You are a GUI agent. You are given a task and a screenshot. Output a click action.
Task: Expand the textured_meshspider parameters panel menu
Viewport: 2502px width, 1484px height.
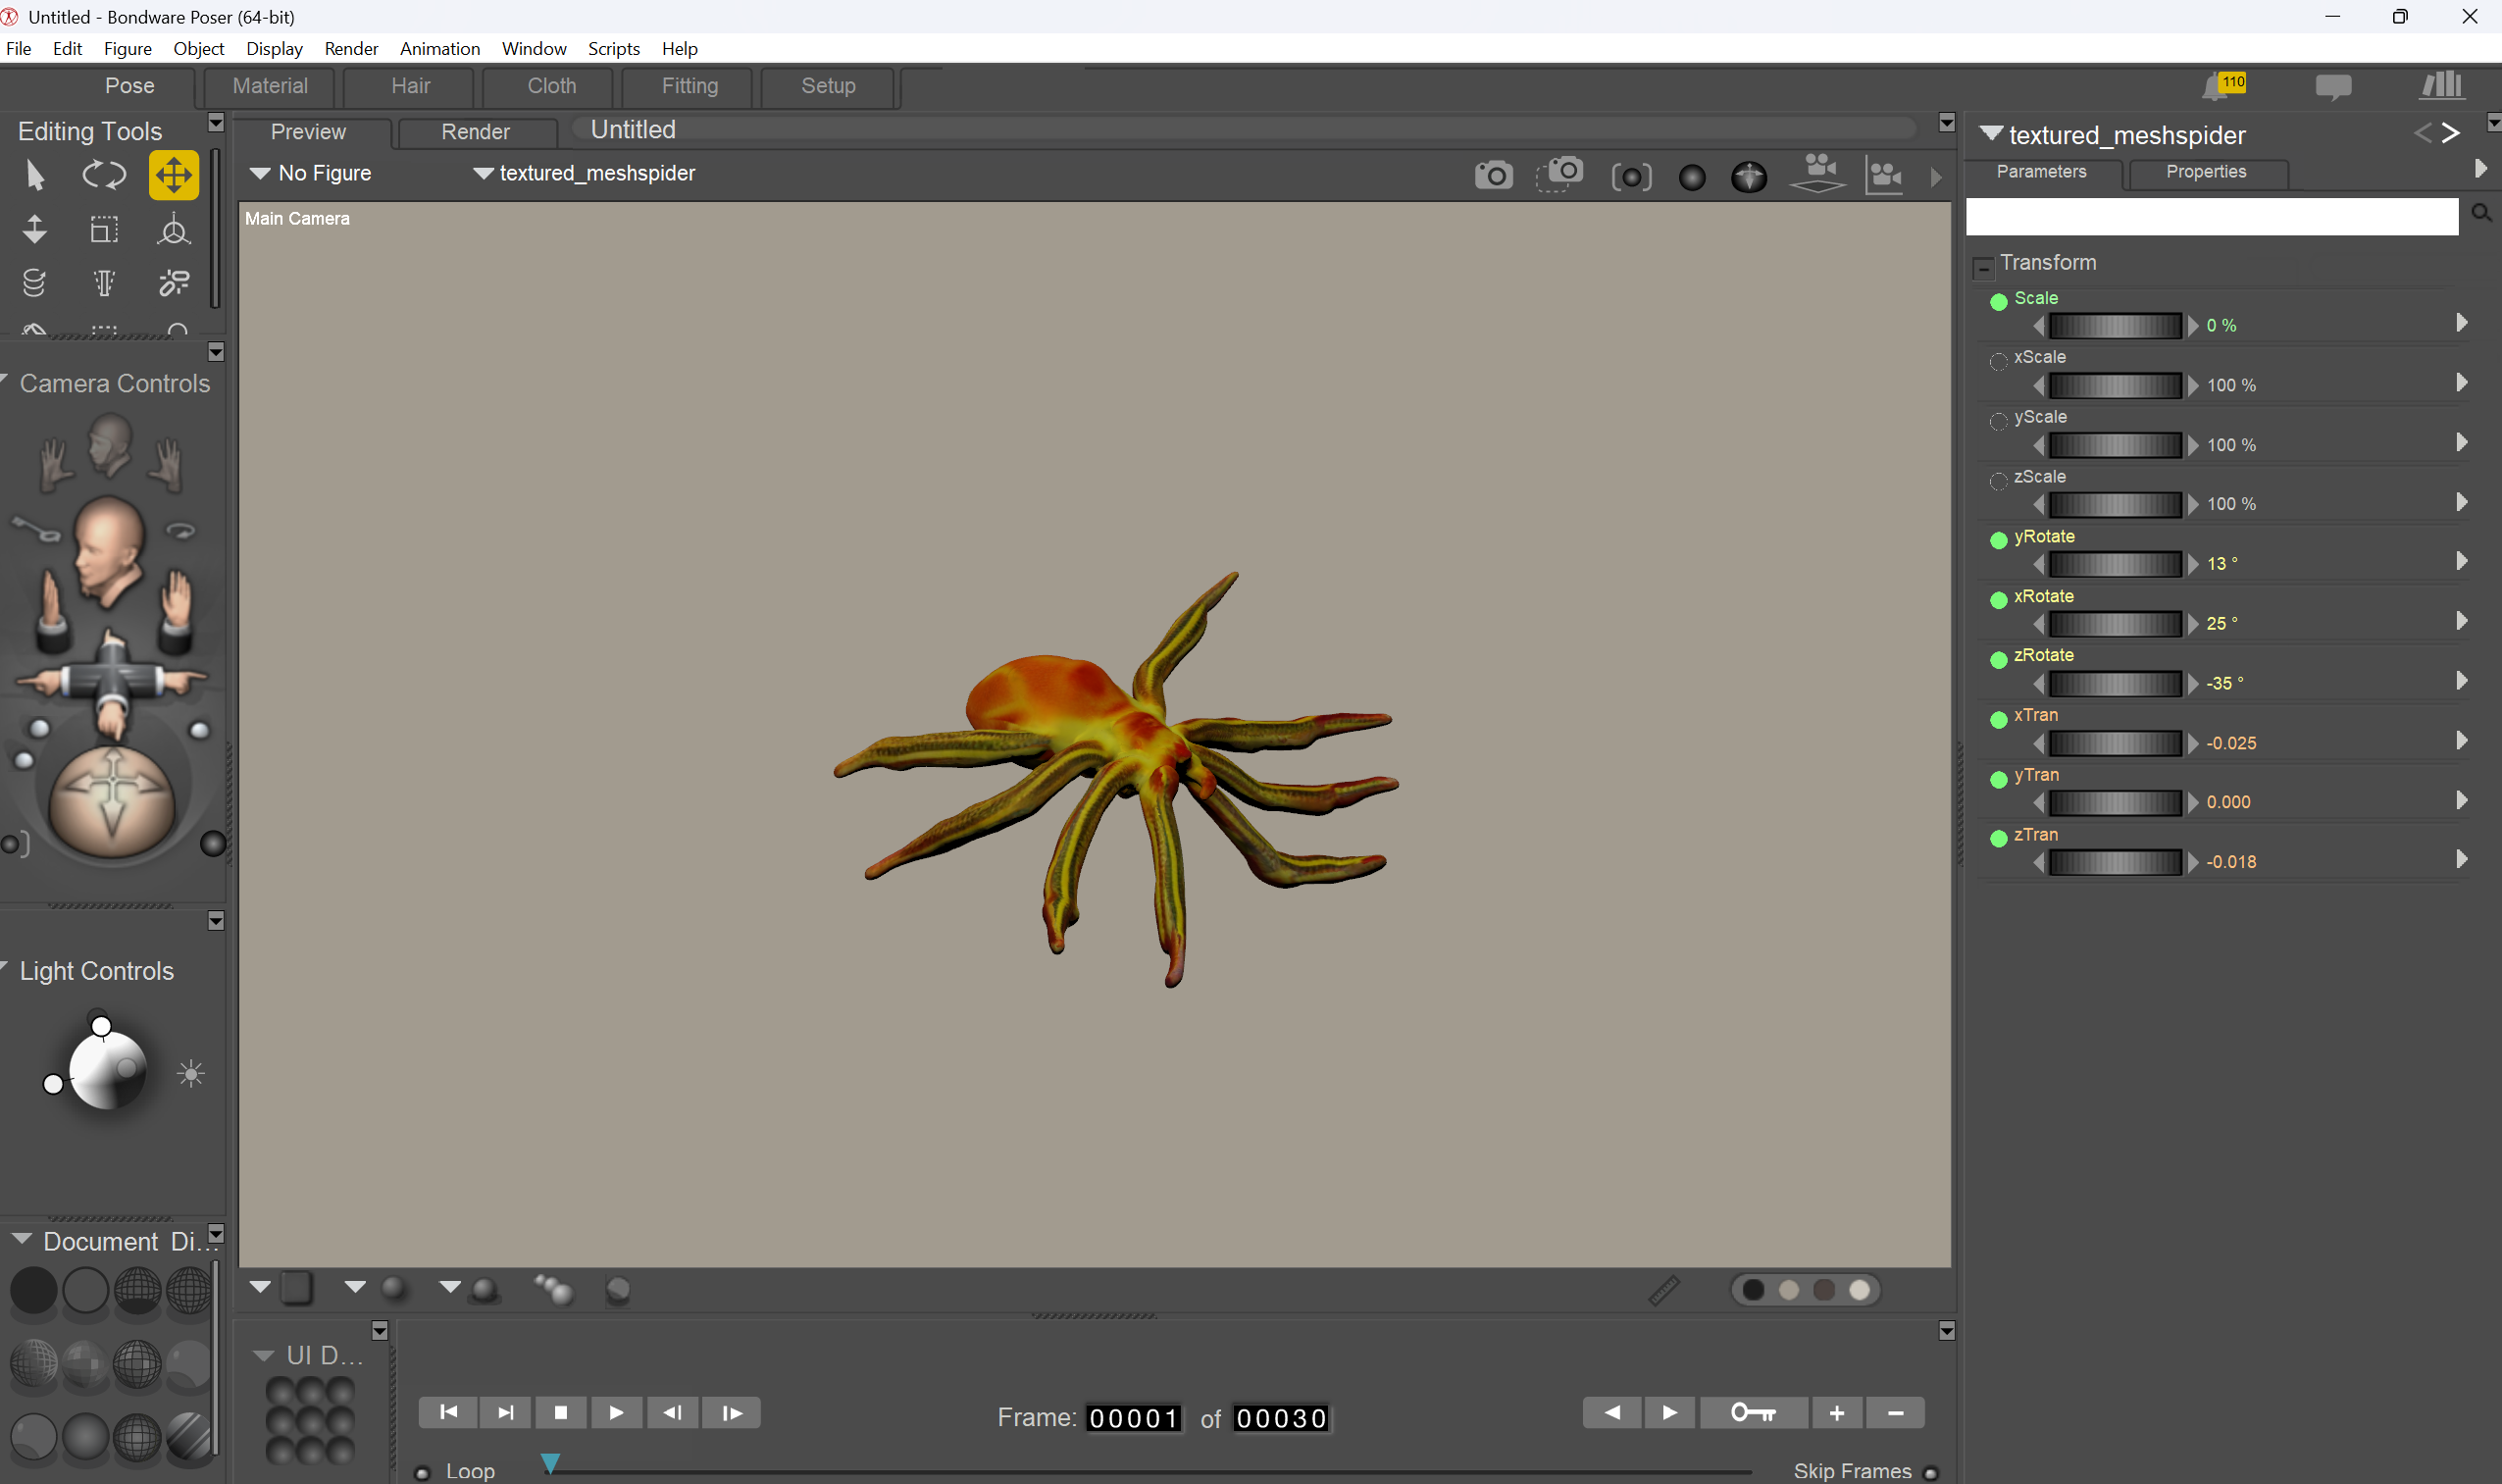[1991, 133]
